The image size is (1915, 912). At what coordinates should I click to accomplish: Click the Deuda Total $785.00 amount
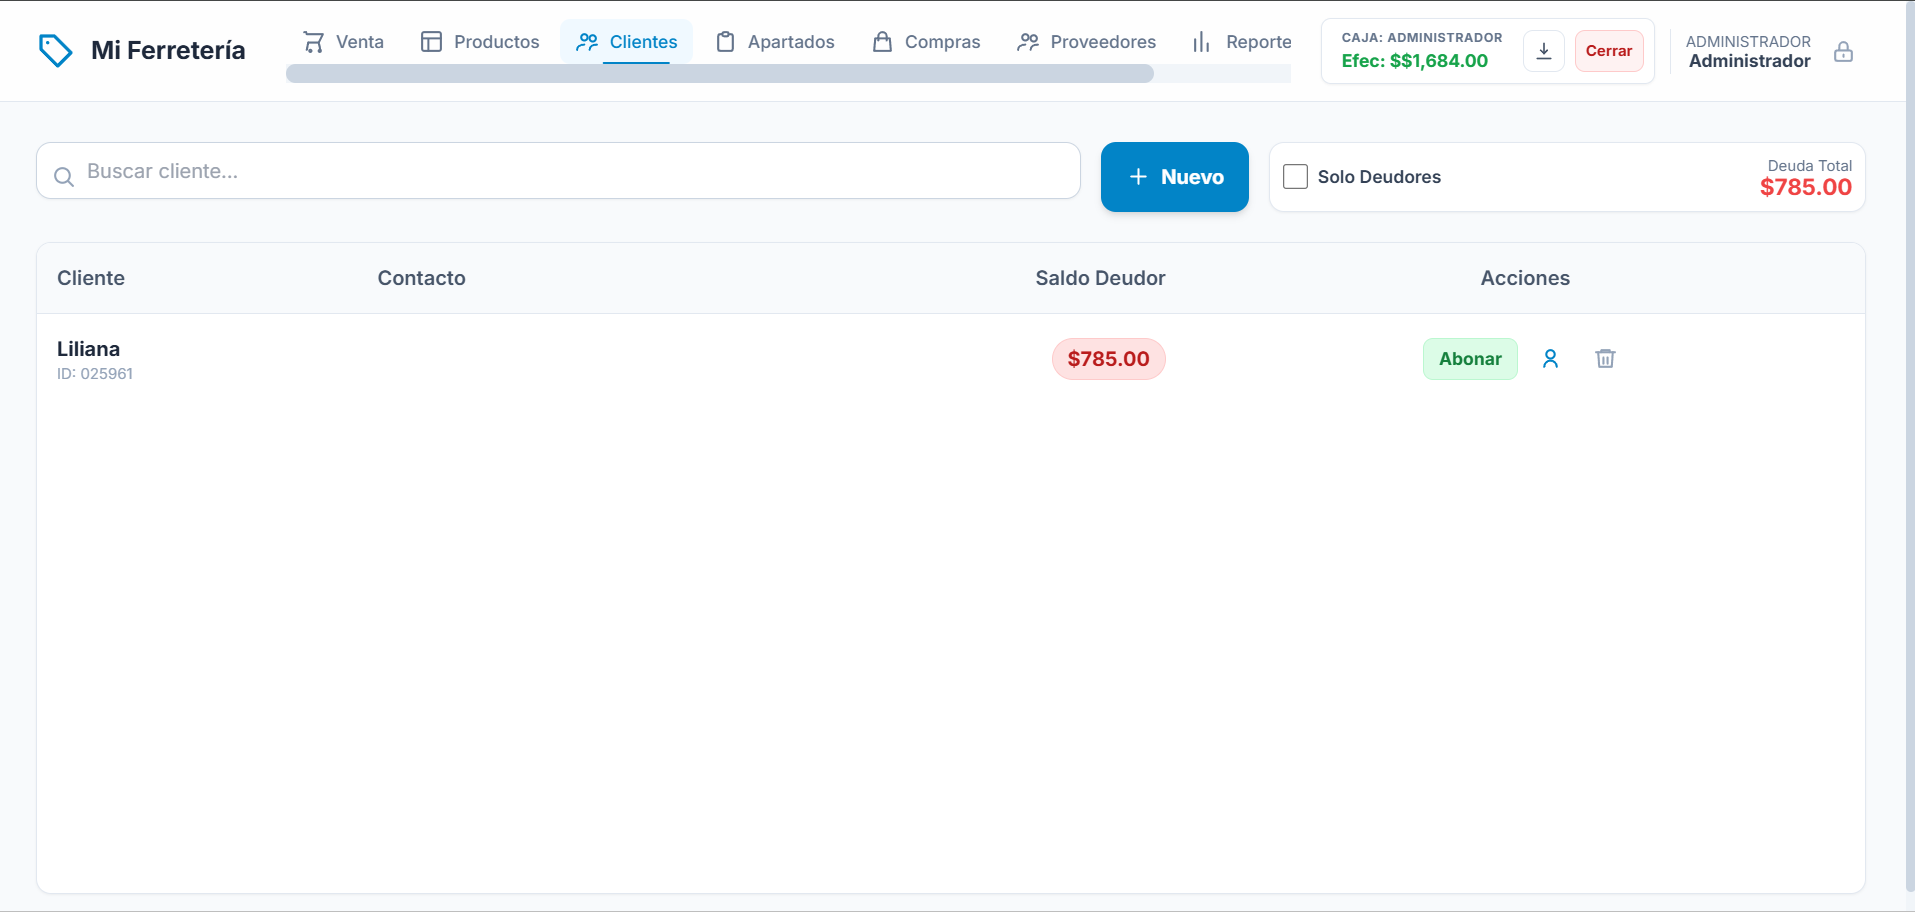click(x=1806, y=187)
